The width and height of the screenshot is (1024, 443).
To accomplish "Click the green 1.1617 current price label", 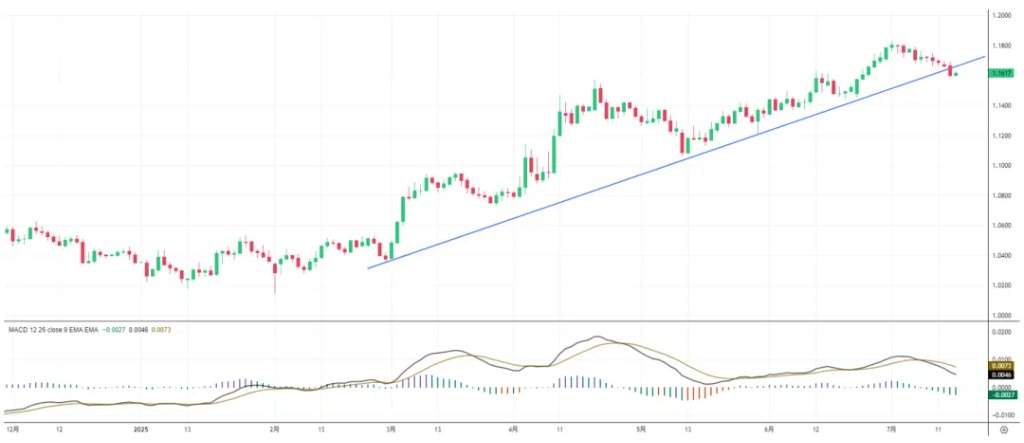I will [x=1002, y=74].
